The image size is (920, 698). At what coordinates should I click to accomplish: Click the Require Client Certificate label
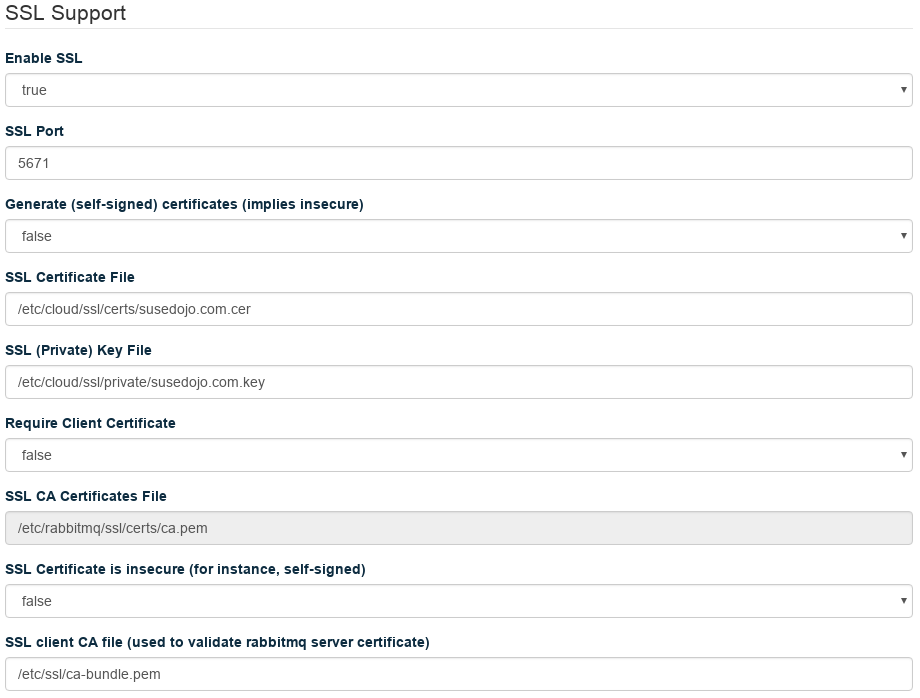pyautogui.click(x=91, y=423)
